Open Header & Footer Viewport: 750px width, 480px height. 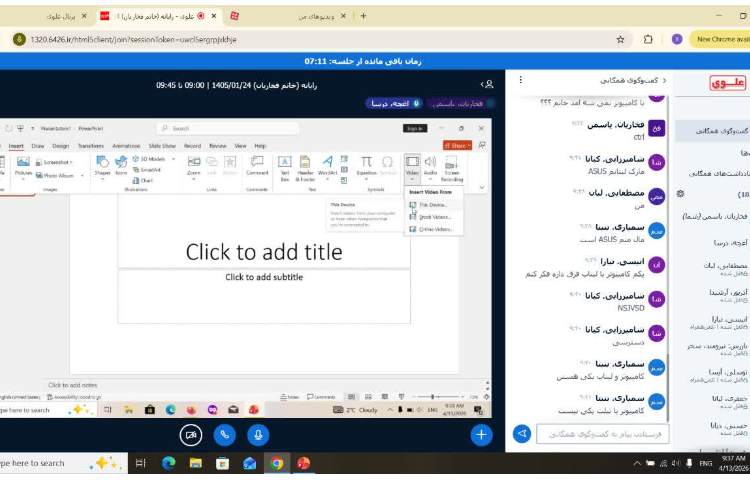pyautogui.click(x=305, y=167)
